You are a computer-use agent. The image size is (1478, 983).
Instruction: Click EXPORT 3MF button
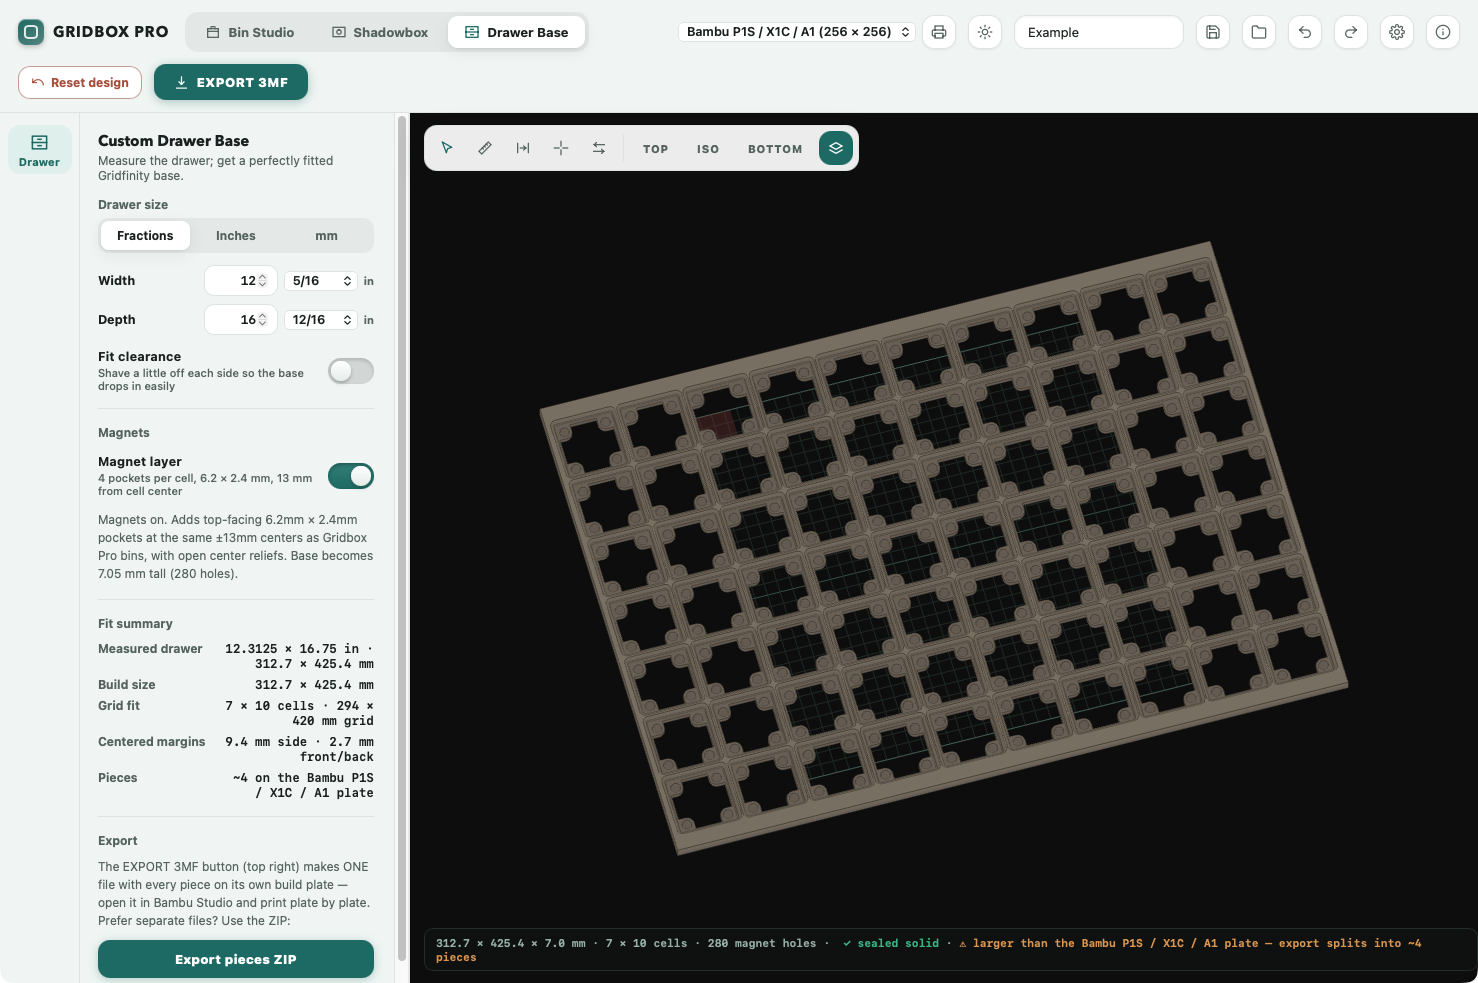pyautogui.click(x=231, y=82)
